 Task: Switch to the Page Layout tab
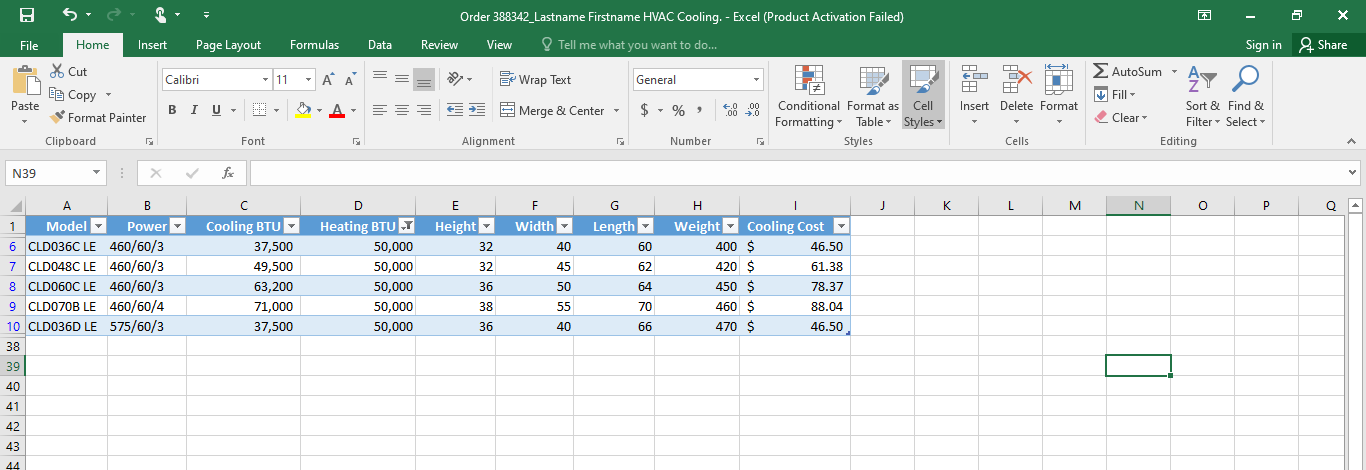click(x=228, y=45)
